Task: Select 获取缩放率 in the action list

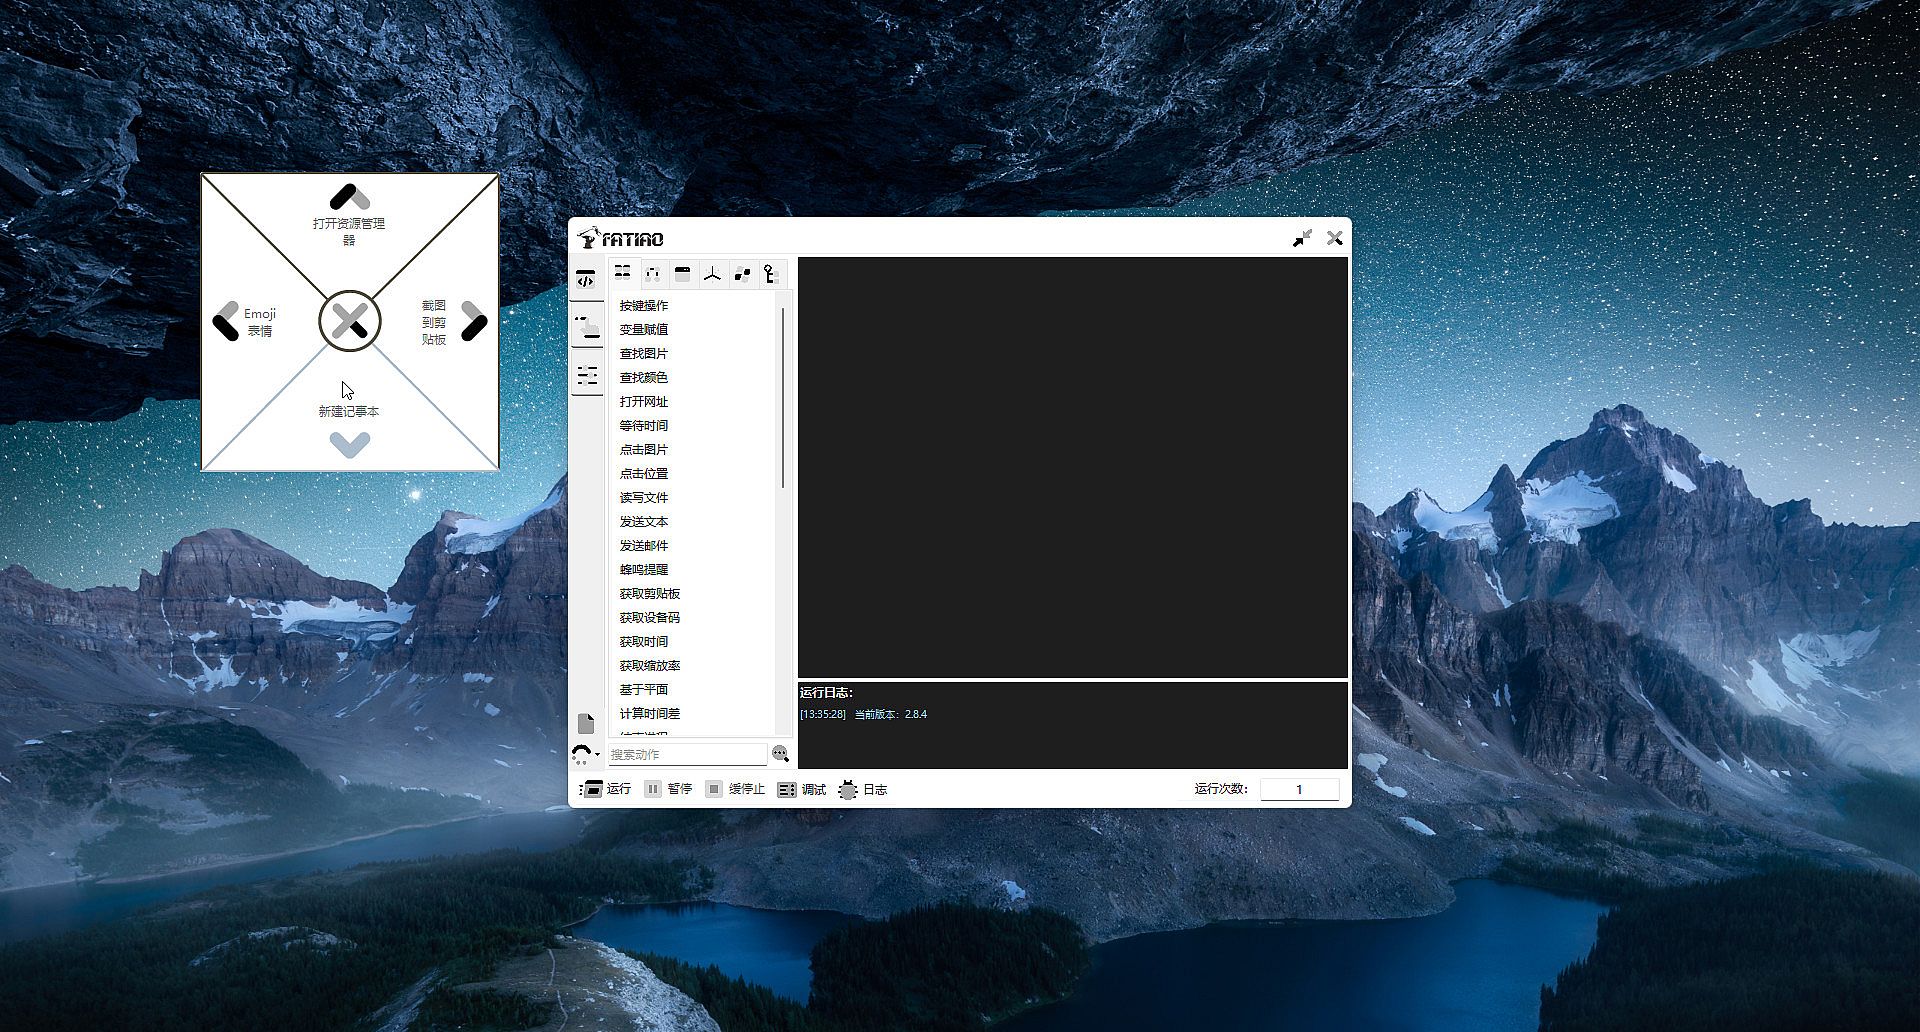Action: (649, 666)
